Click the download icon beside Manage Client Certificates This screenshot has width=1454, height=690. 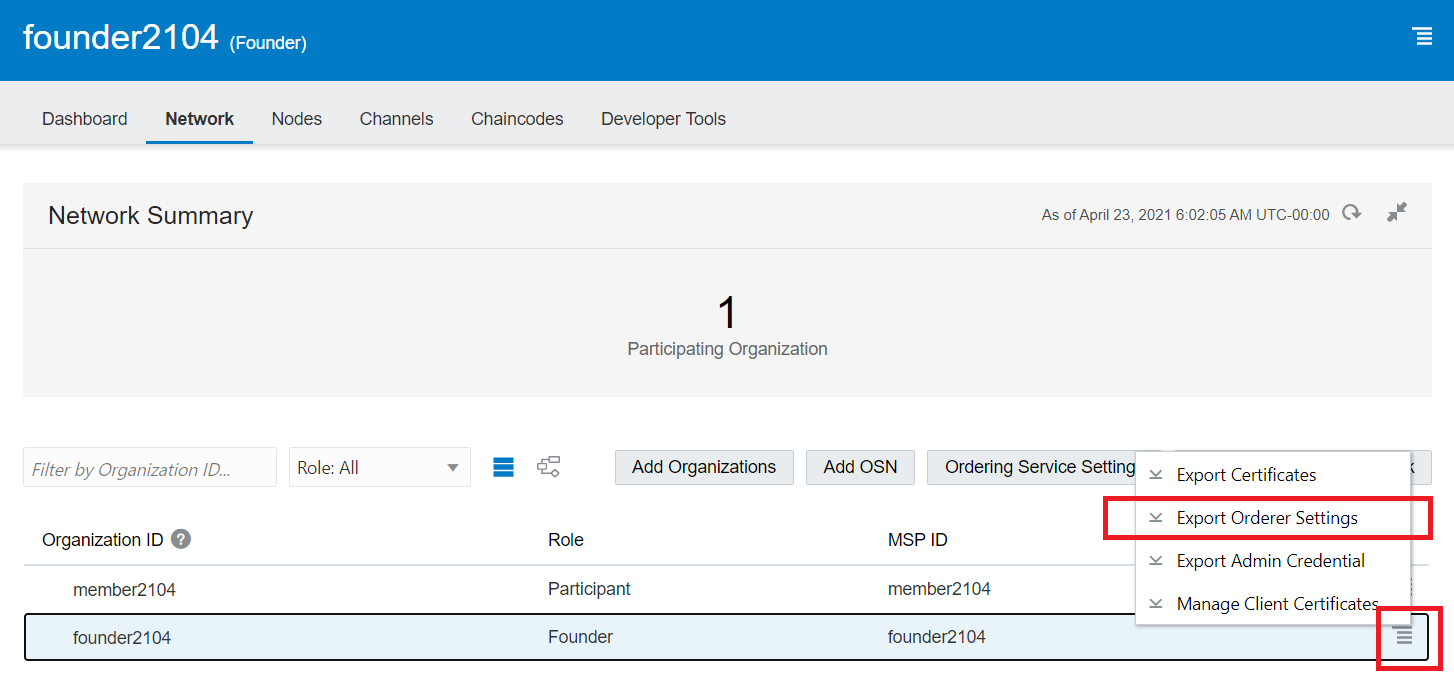coord(1157,603)
